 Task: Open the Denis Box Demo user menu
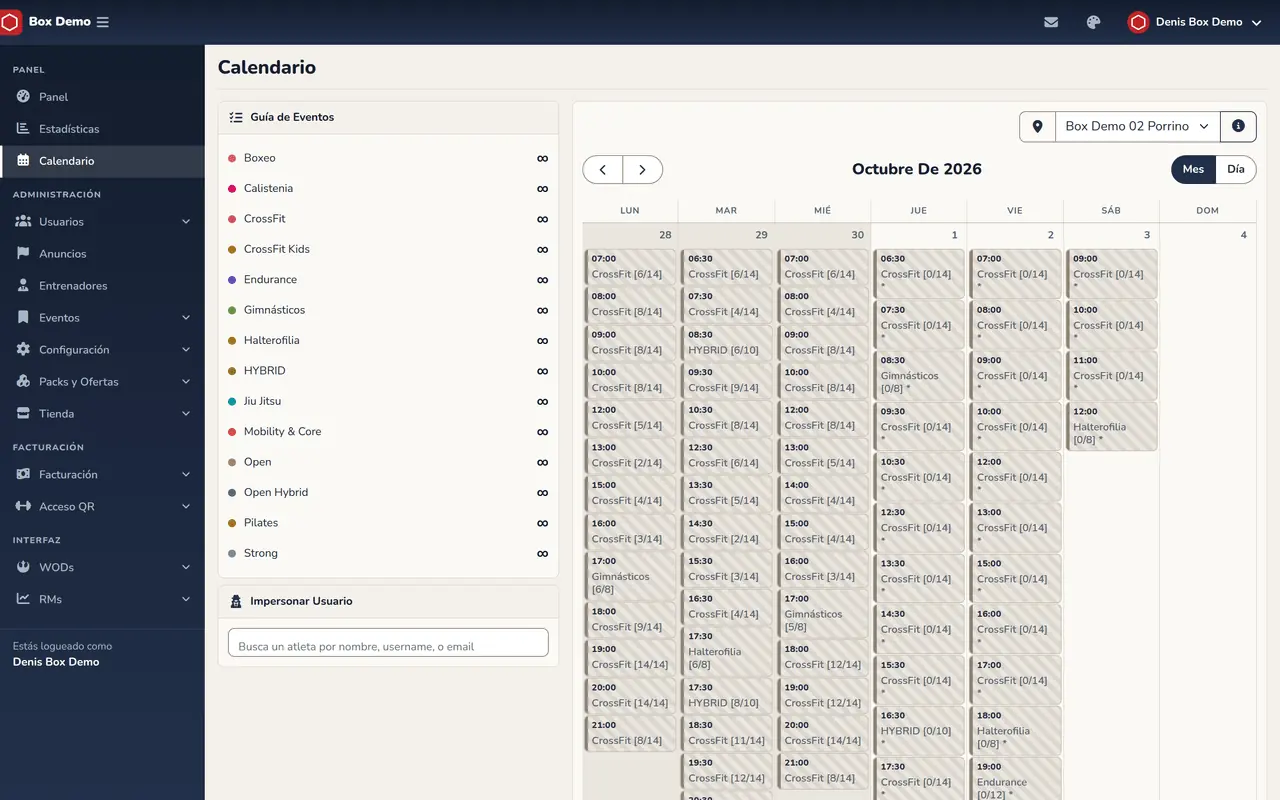(x=1195, y=22)
